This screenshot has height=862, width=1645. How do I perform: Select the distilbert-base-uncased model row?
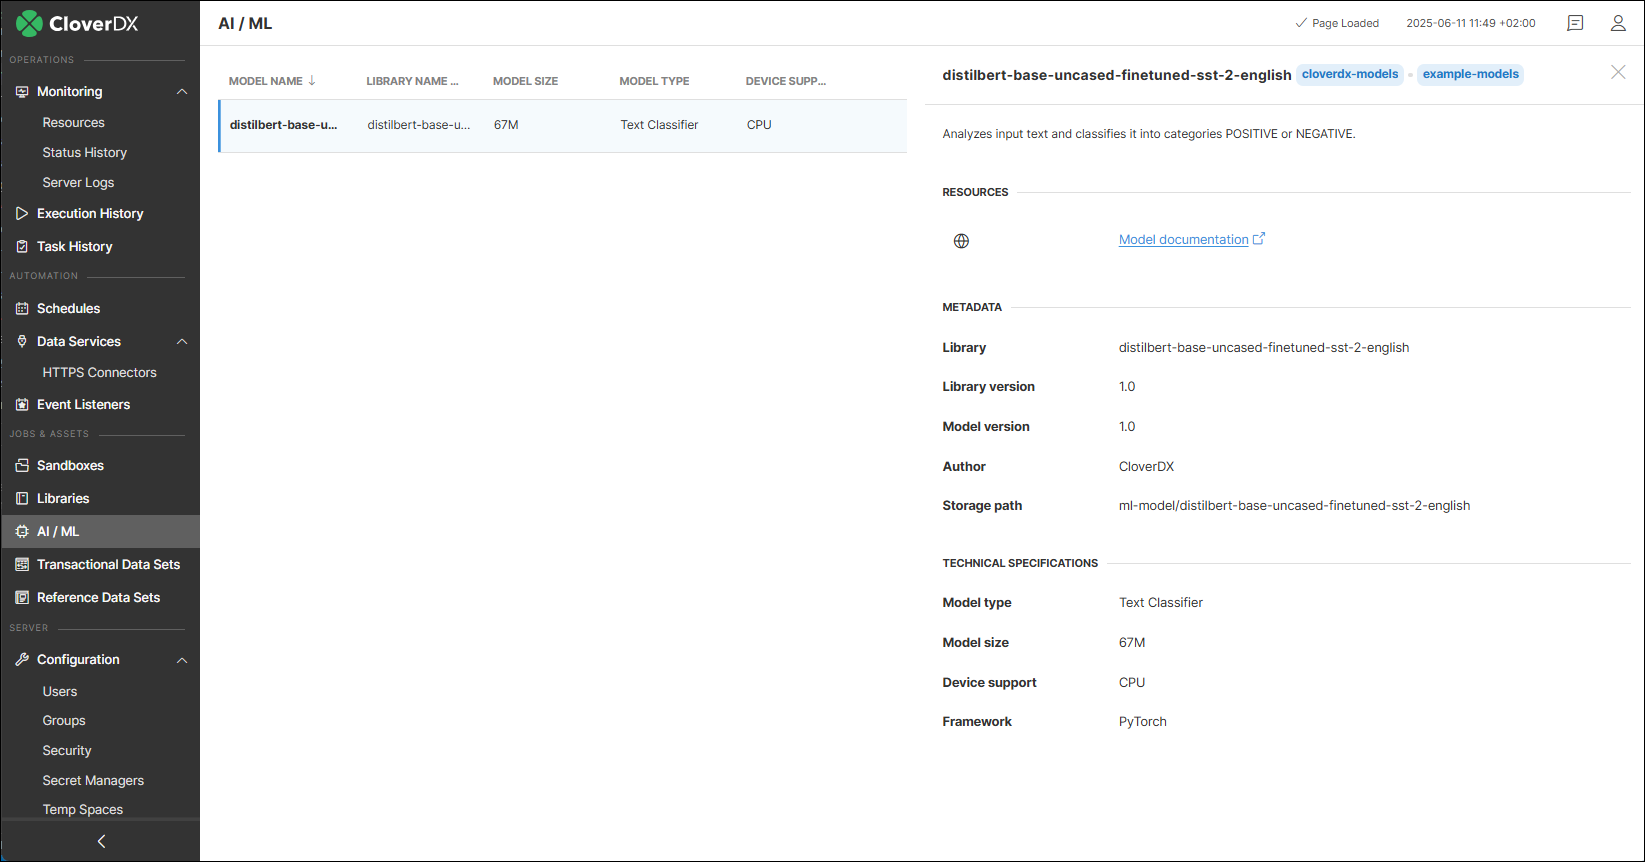(562, 126)
